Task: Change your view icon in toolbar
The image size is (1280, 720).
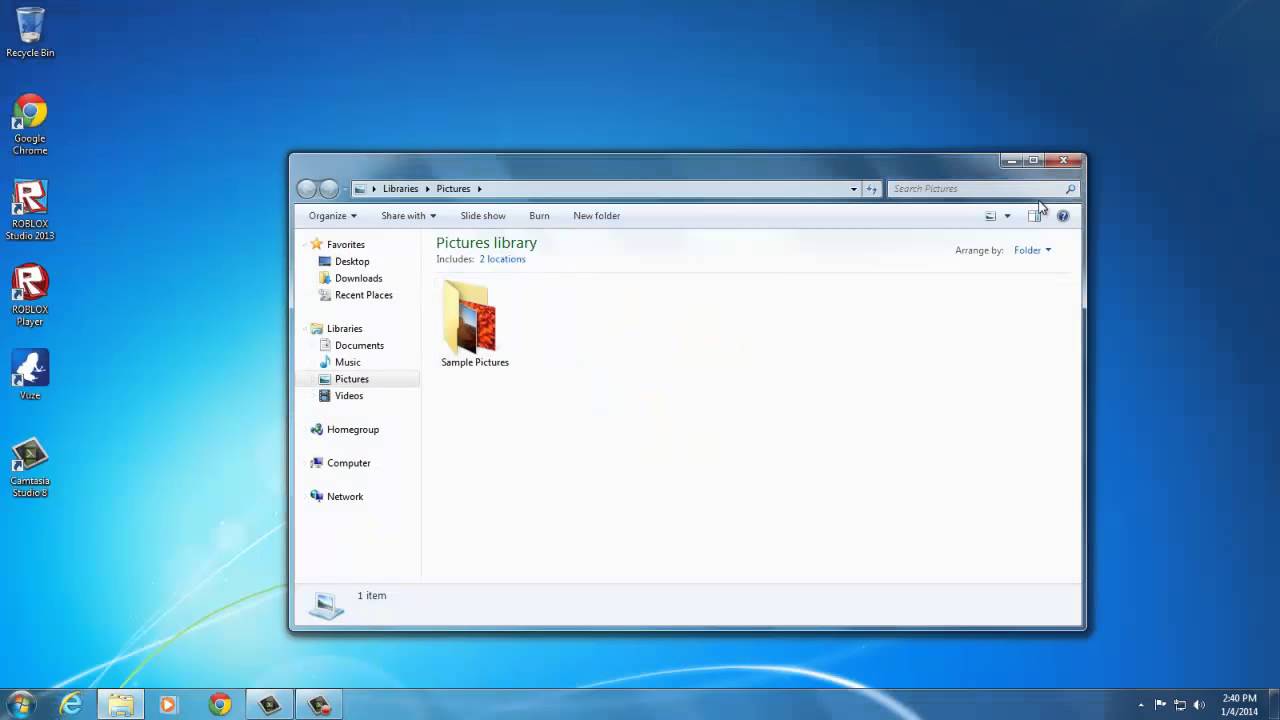Action: [990, 216]
